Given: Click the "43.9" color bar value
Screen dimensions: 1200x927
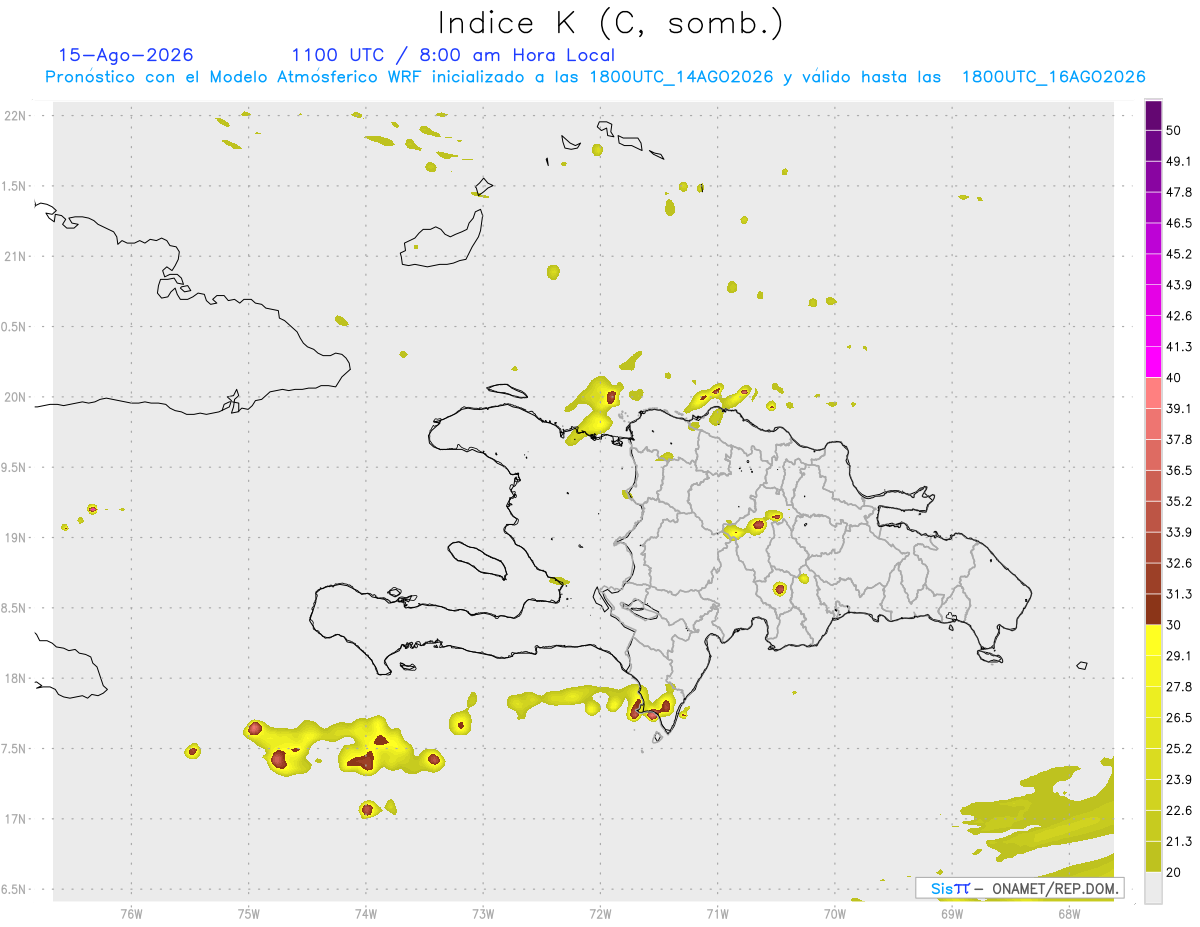Looking at the screenshot, I should click(1179, 285).
